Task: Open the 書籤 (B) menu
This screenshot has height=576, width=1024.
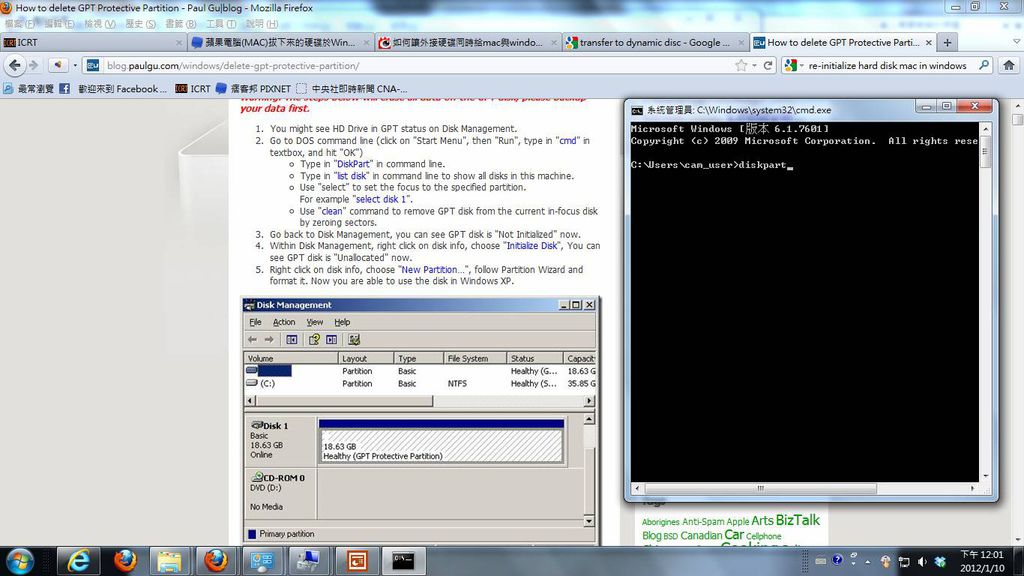Action: click(x=181, y=24)
